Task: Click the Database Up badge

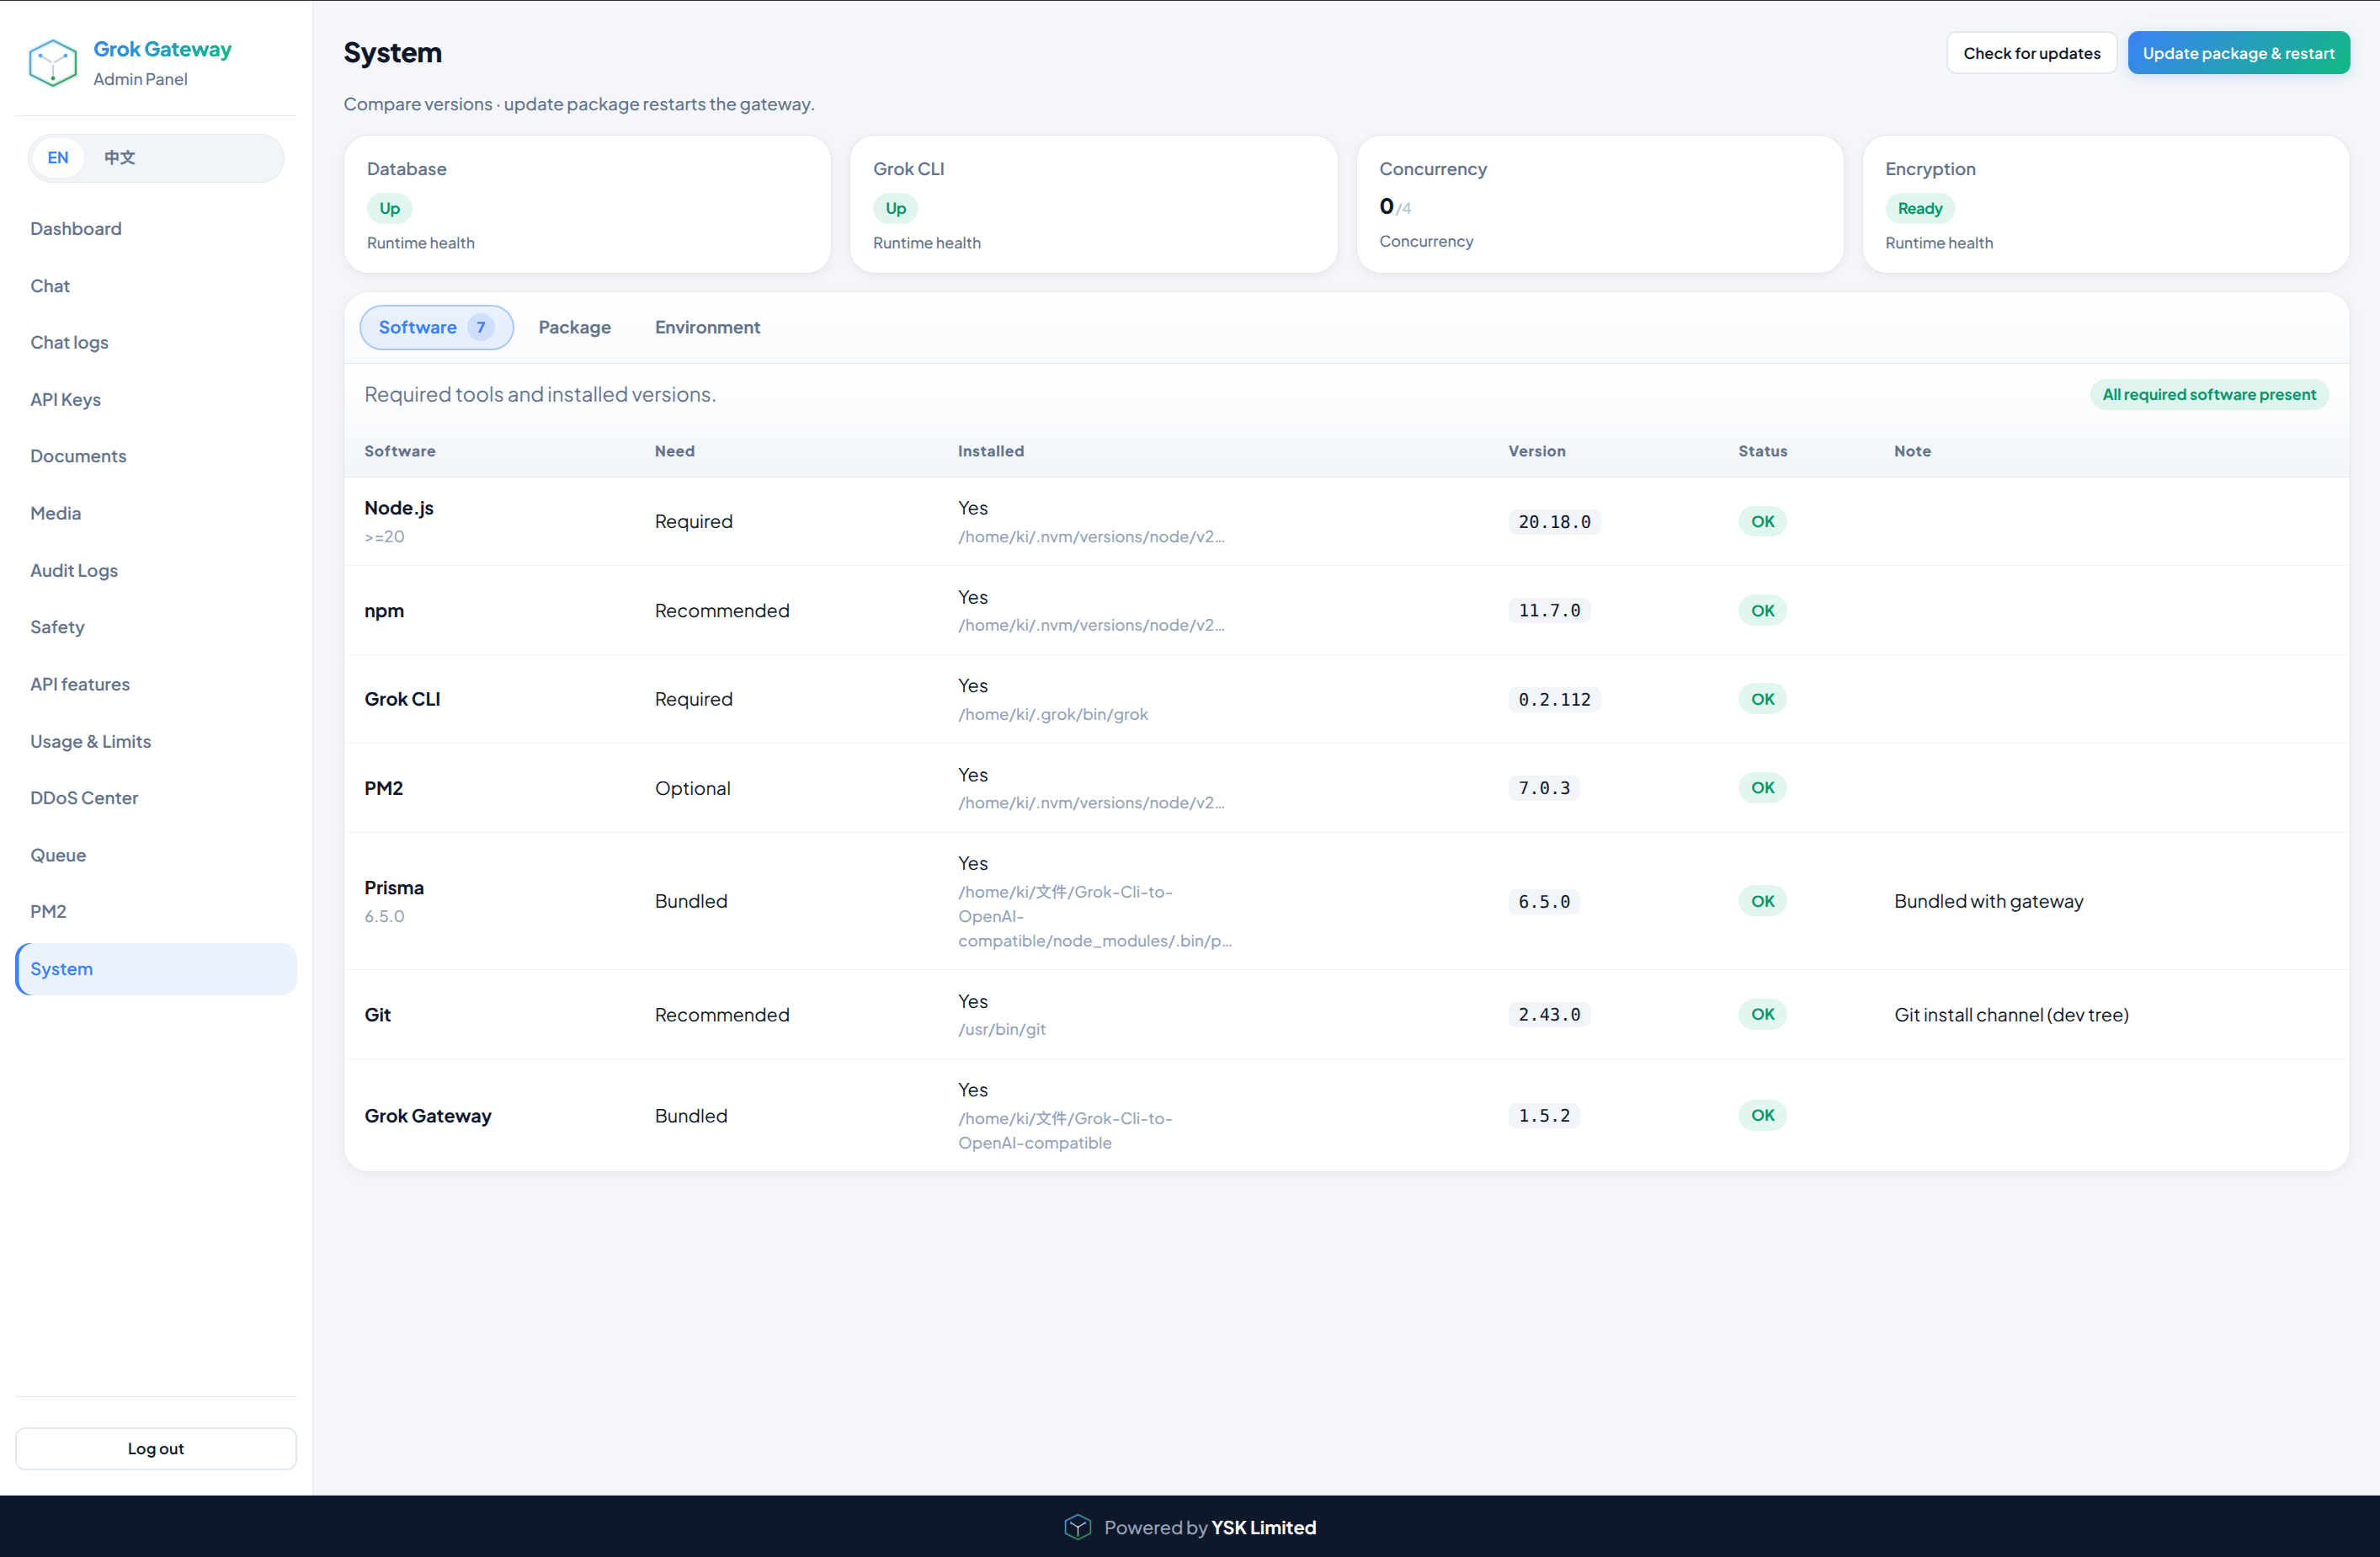Action: click(x=390, y=209)
